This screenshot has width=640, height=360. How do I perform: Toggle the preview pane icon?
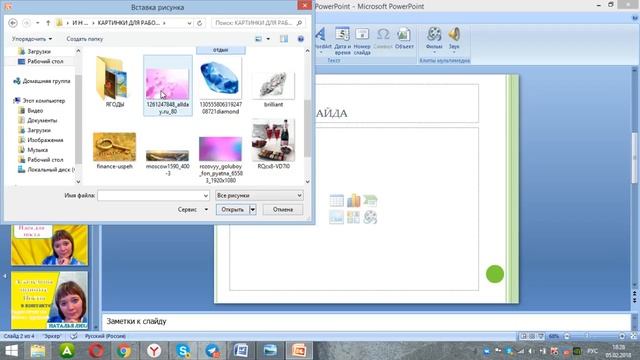284,39
